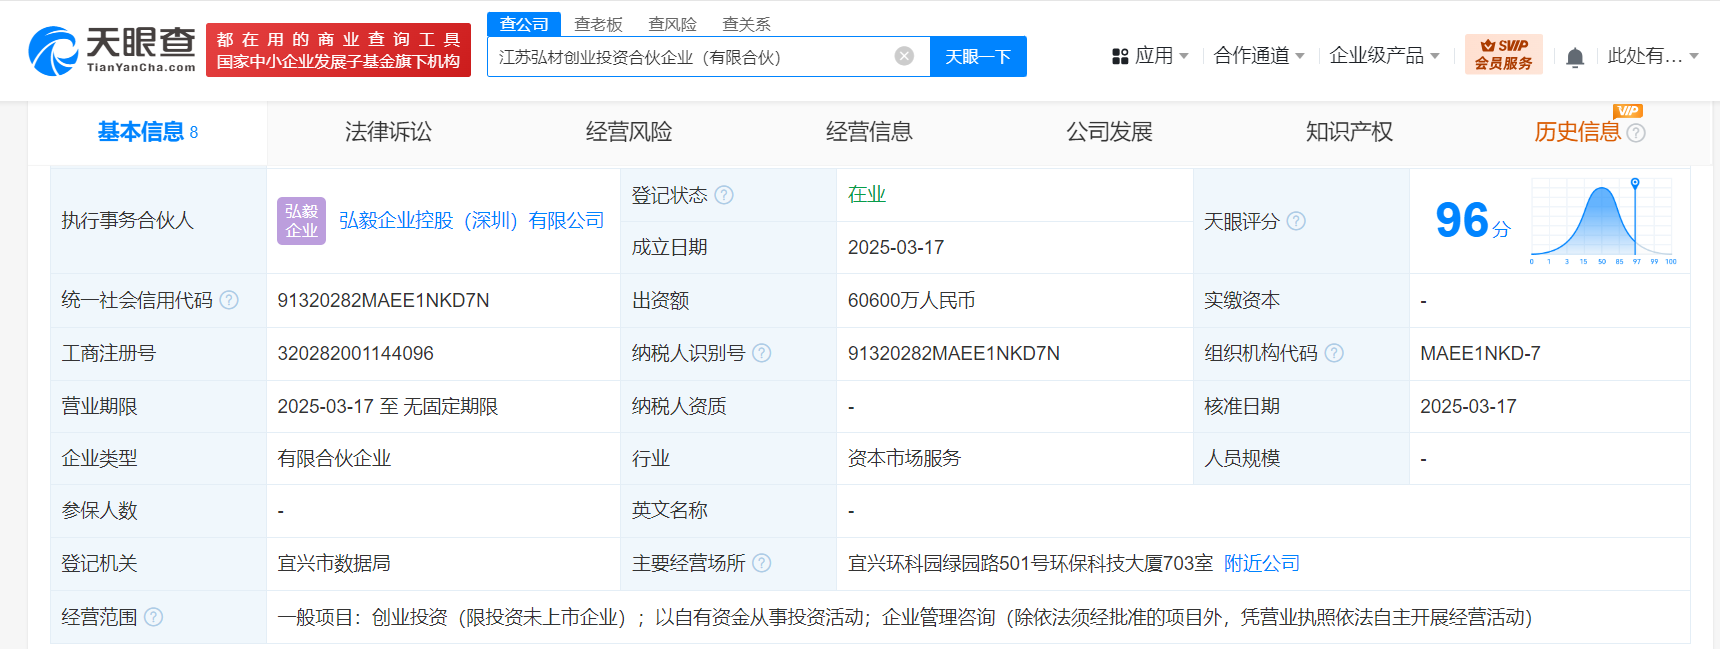Select the 有限合伙企业 type value
The width and height of the screenshot is (1720, 649).
pos(334,458)
